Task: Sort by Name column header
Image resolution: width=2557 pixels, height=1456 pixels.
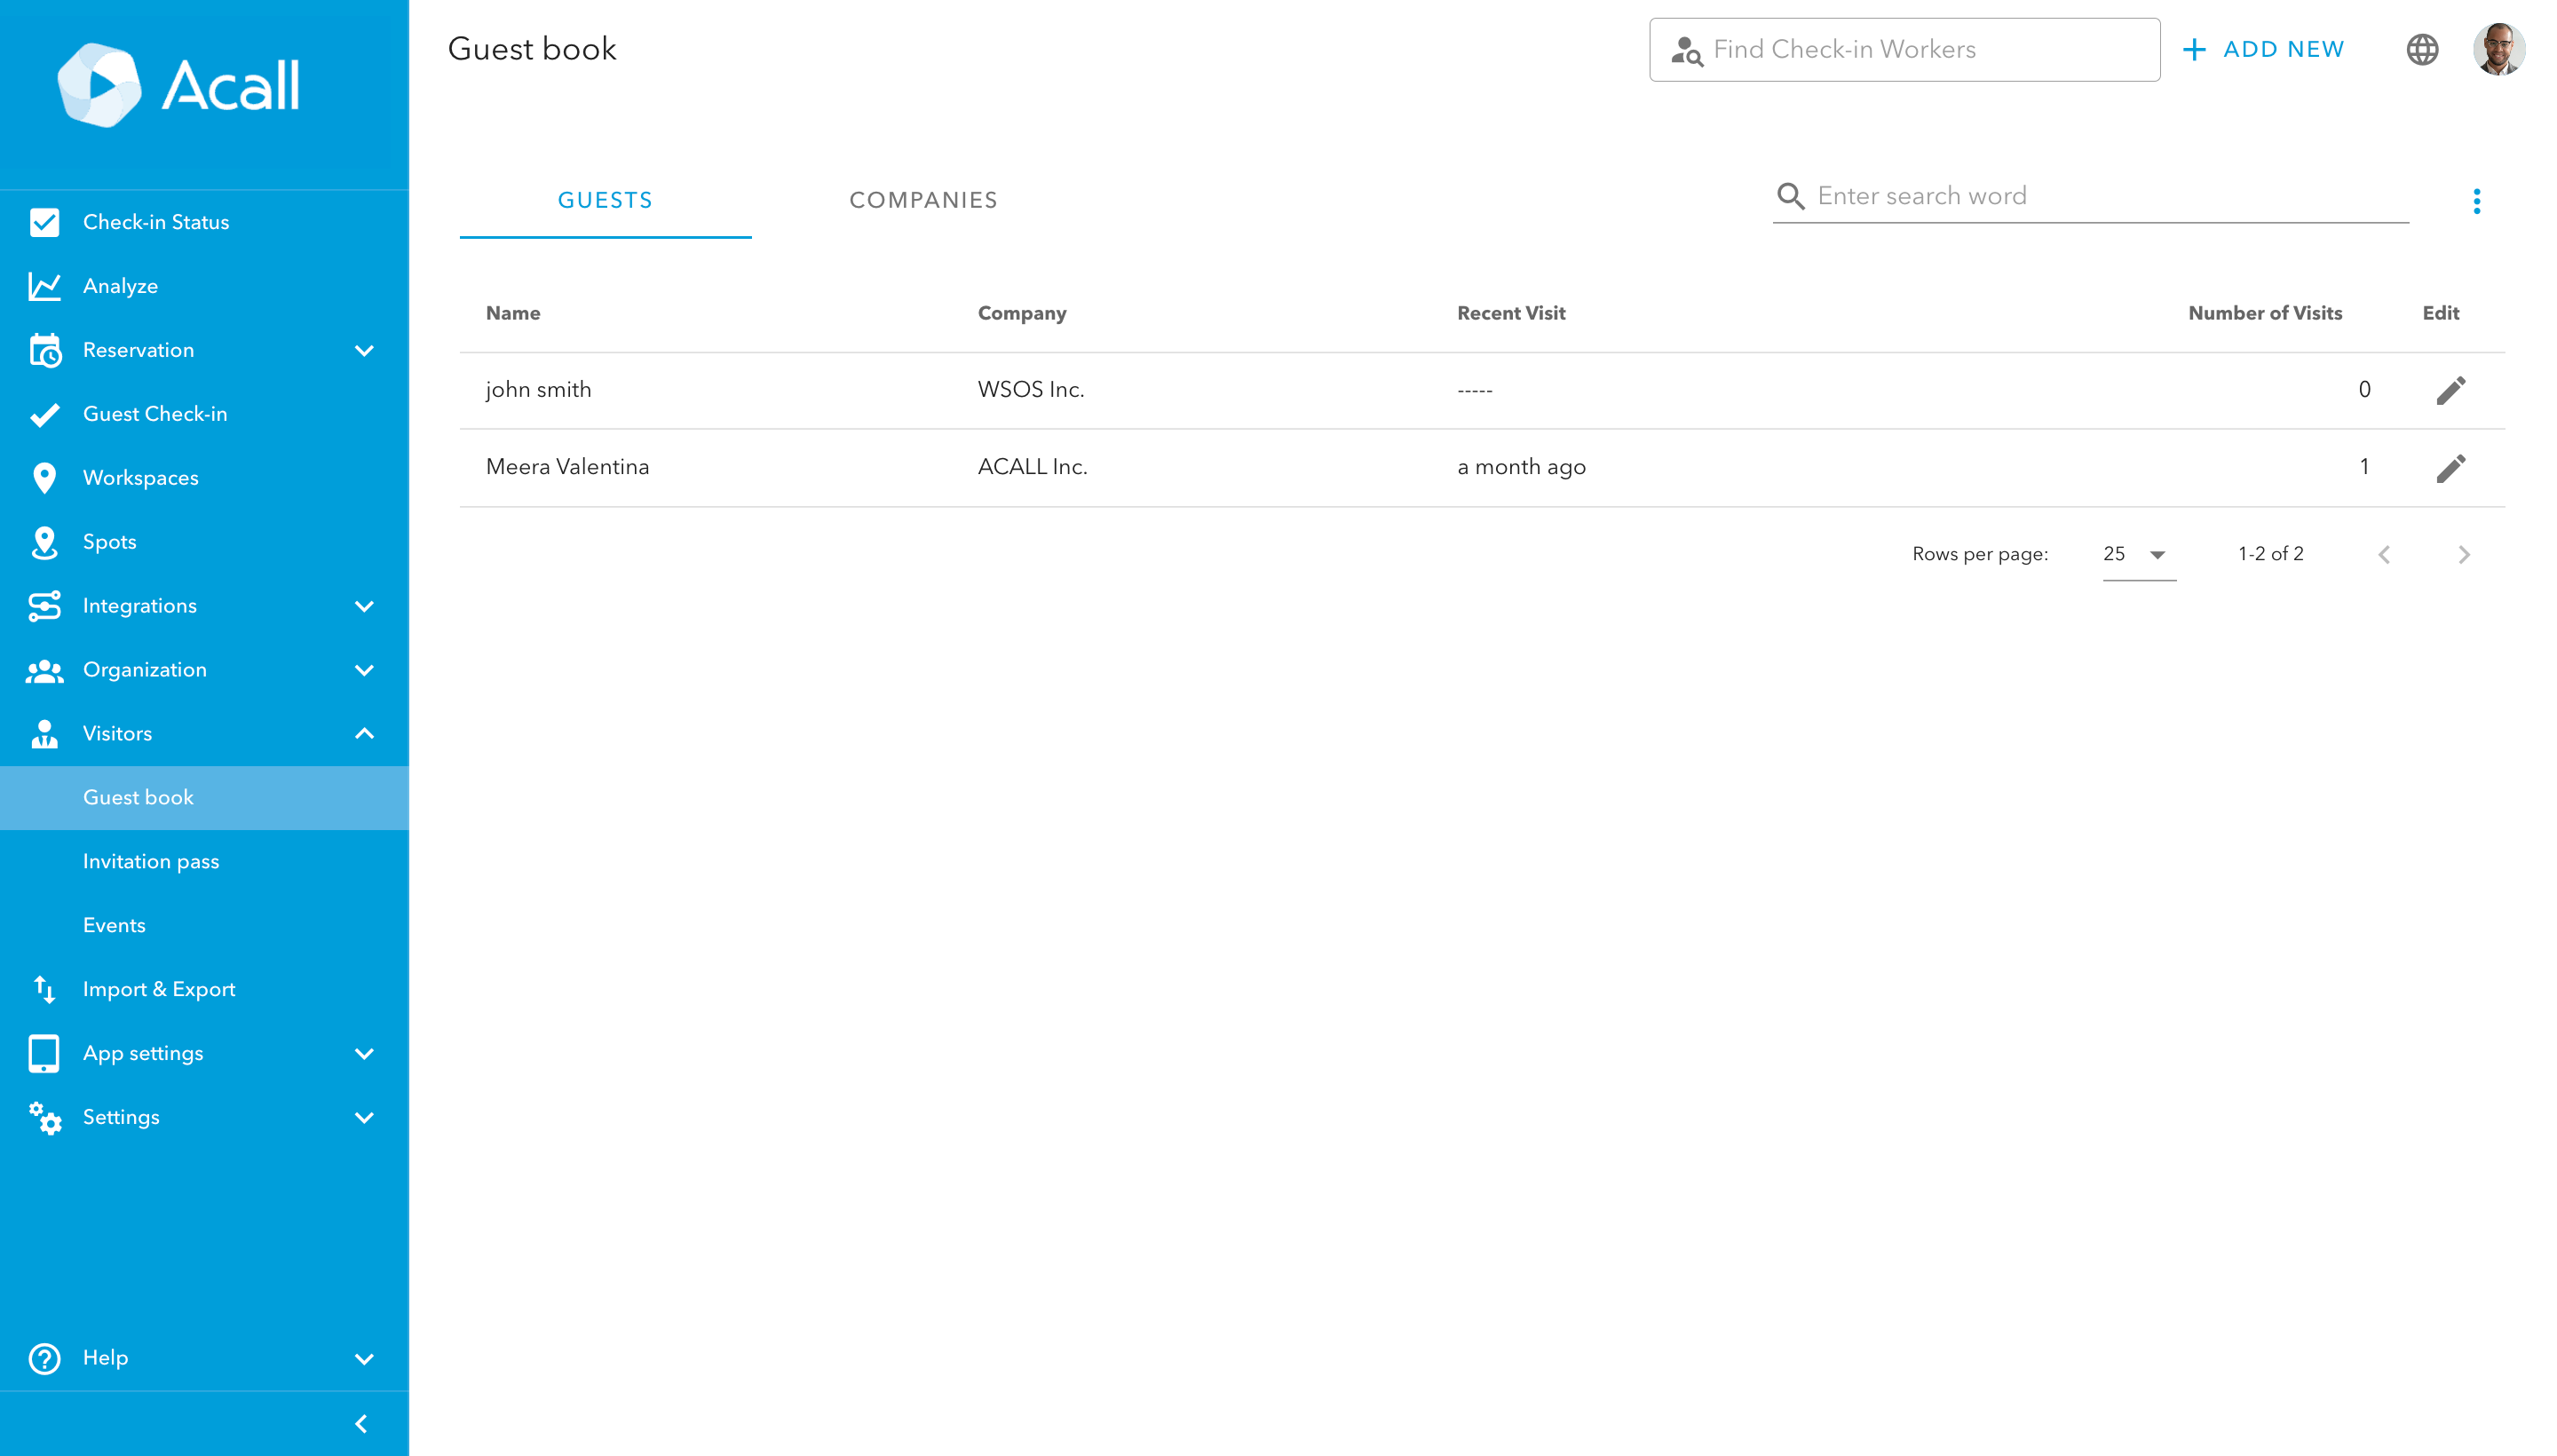Action: tap(513, 313)
